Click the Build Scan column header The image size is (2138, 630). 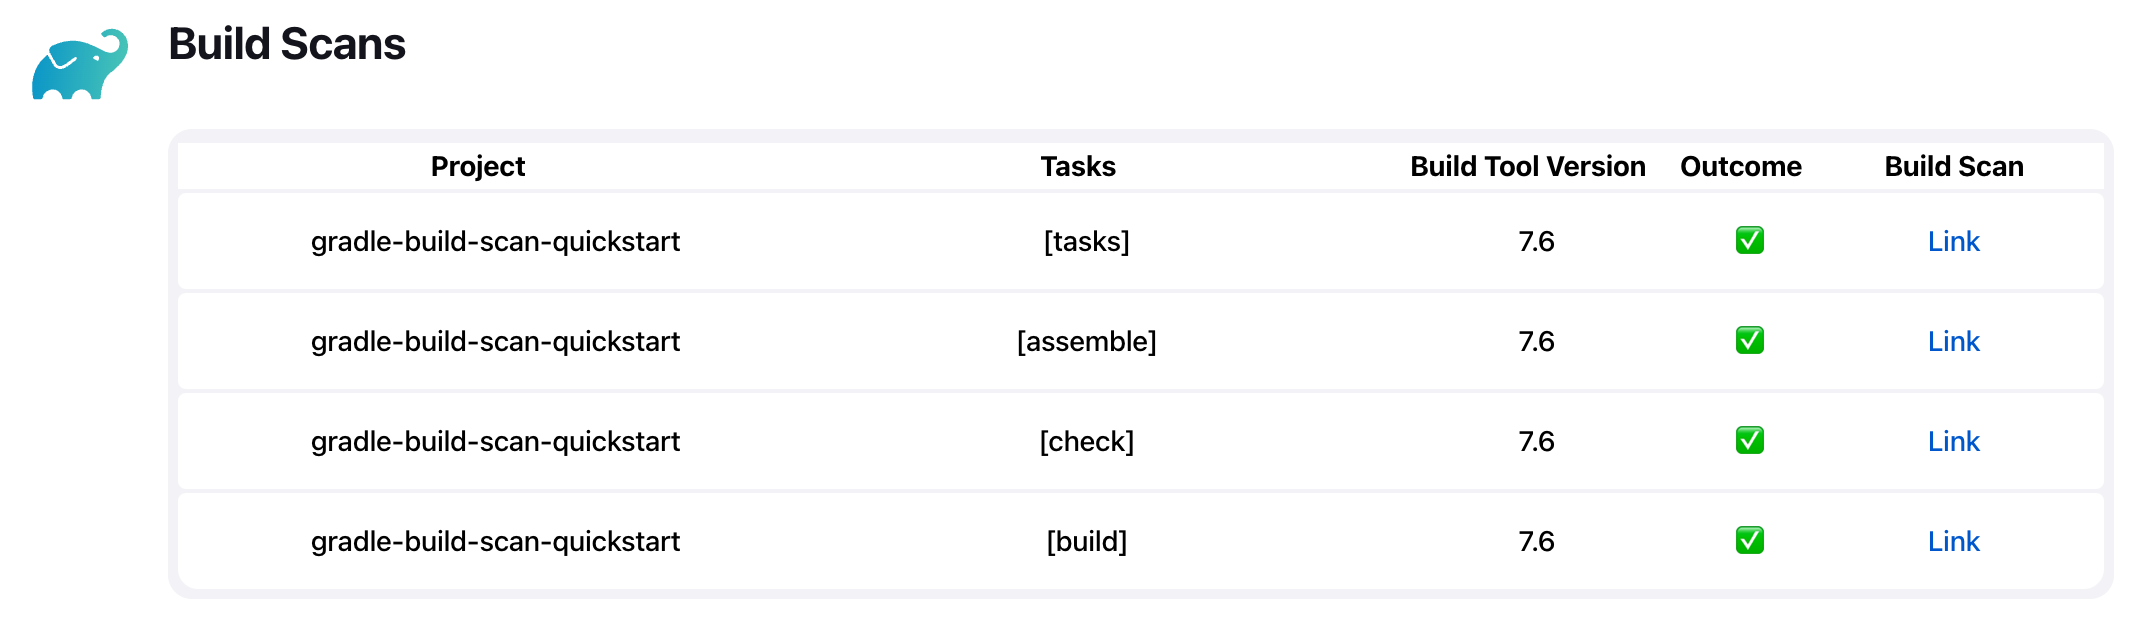(1954, 166)
